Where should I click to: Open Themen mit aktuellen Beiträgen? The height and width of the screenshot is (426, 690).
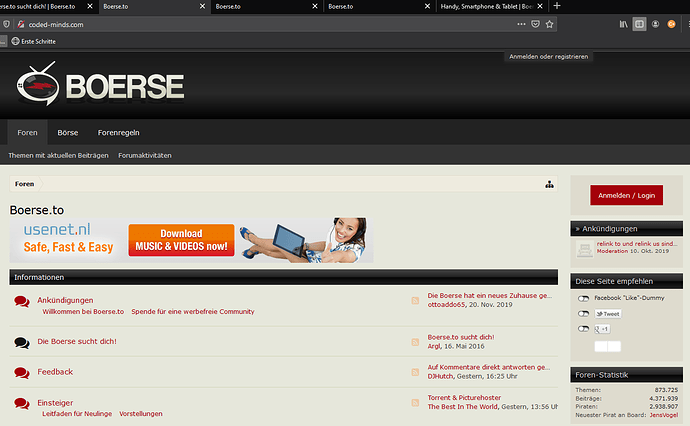pos(58,155)
